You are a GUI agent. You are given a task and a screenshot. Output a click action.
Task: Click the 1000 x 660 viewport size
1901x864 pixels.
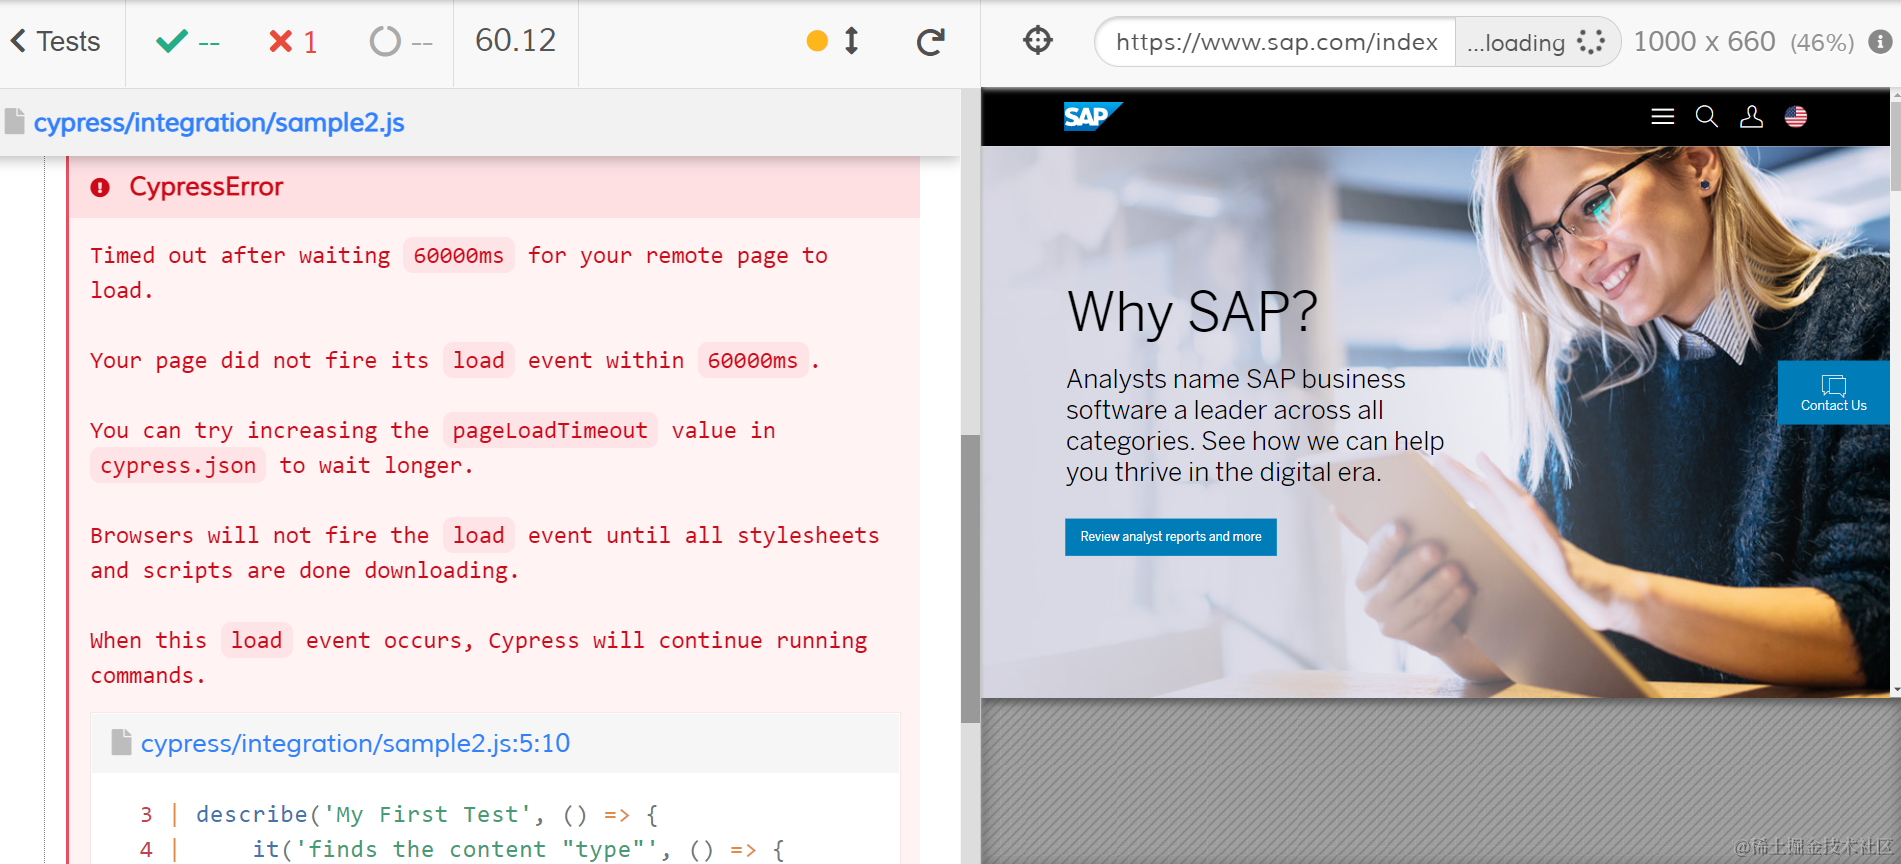1704,41
